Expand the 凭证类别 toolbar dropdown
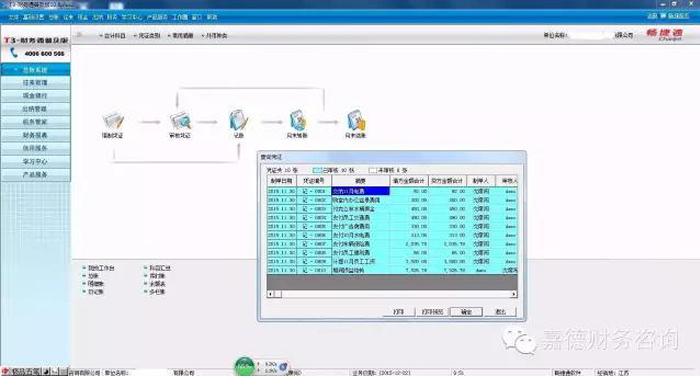 click(147, 35)
